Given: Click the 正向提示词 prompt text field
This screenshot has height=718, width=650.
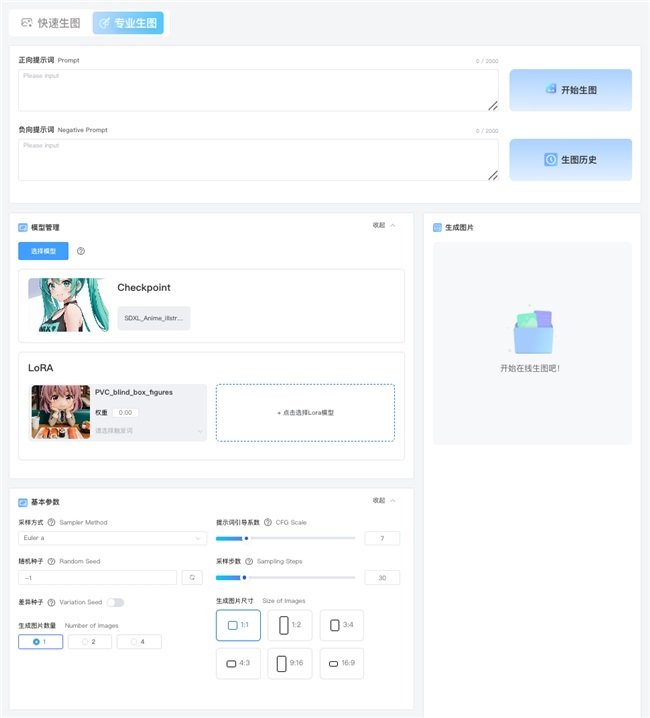Looking at the screenshot, I should (258, 90).
